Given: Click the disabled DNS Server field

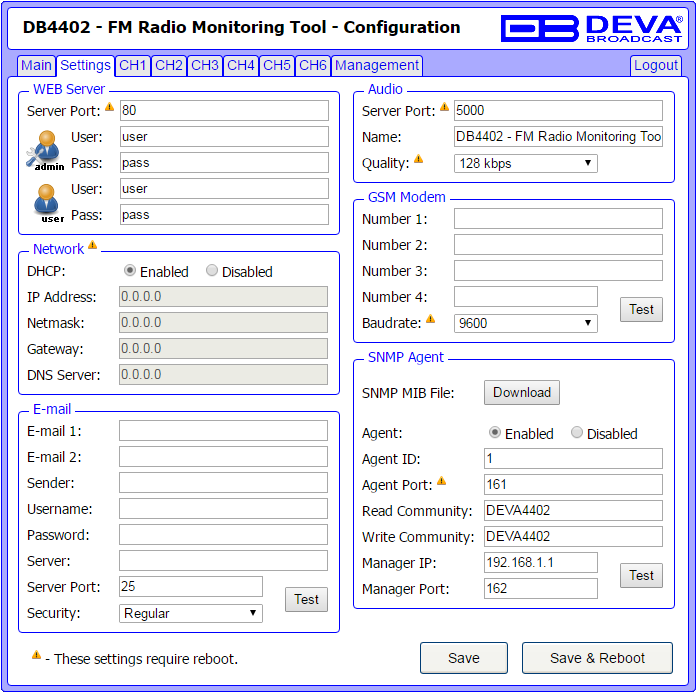Looking at the screenshot, I should (224, 375).
